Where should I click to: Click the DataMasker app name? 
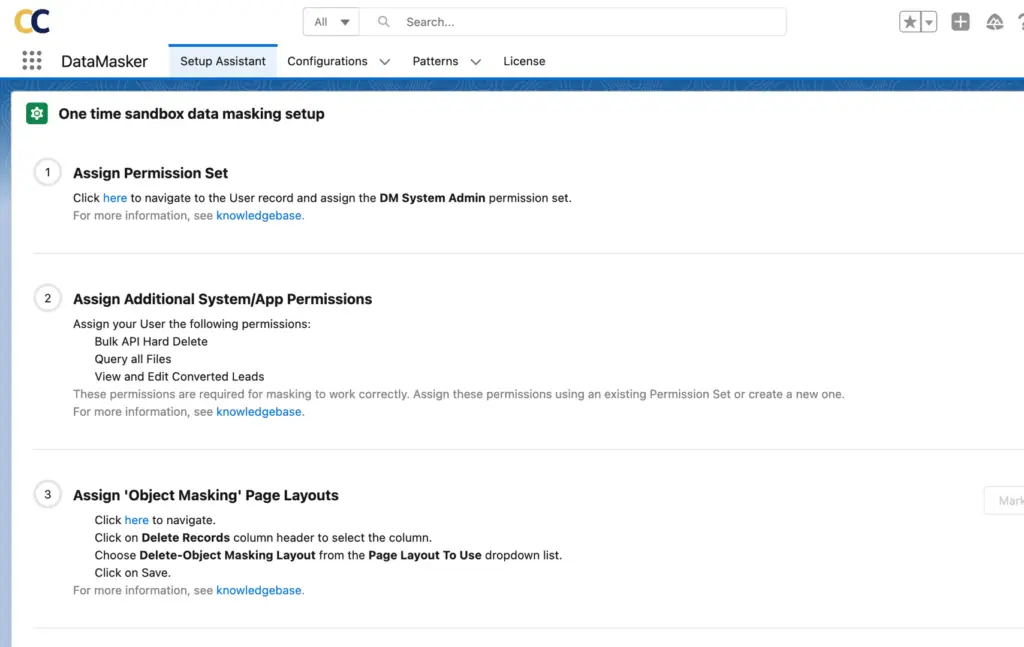(104, 61)
